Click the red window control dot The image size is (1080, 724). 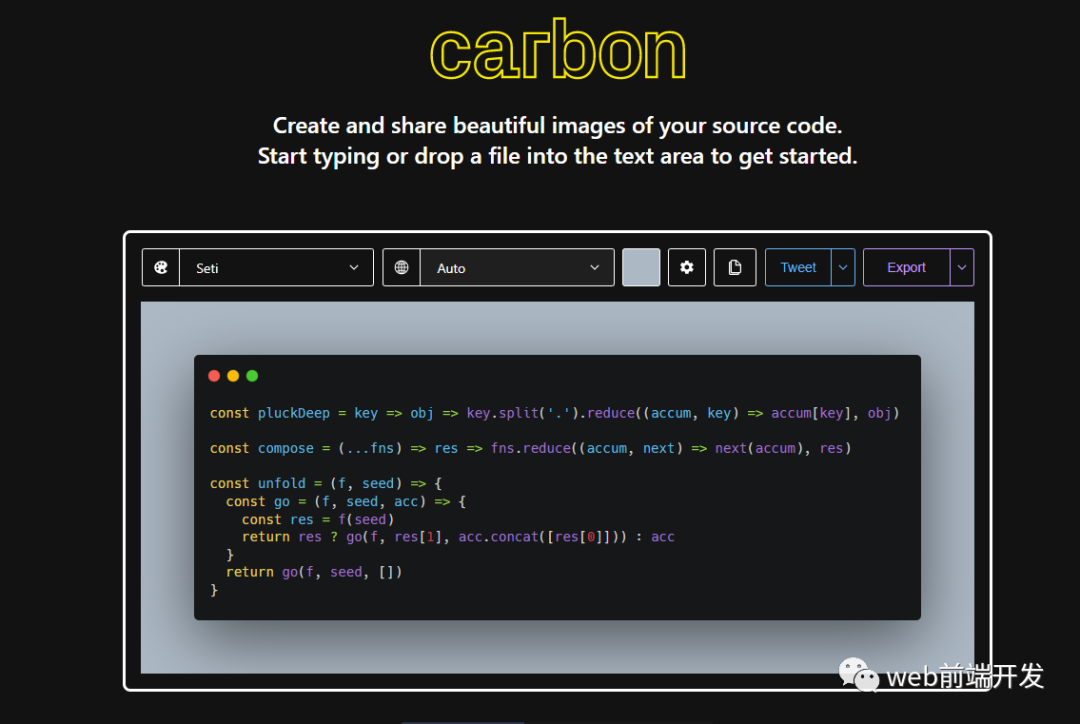click(x=214, y=375)
